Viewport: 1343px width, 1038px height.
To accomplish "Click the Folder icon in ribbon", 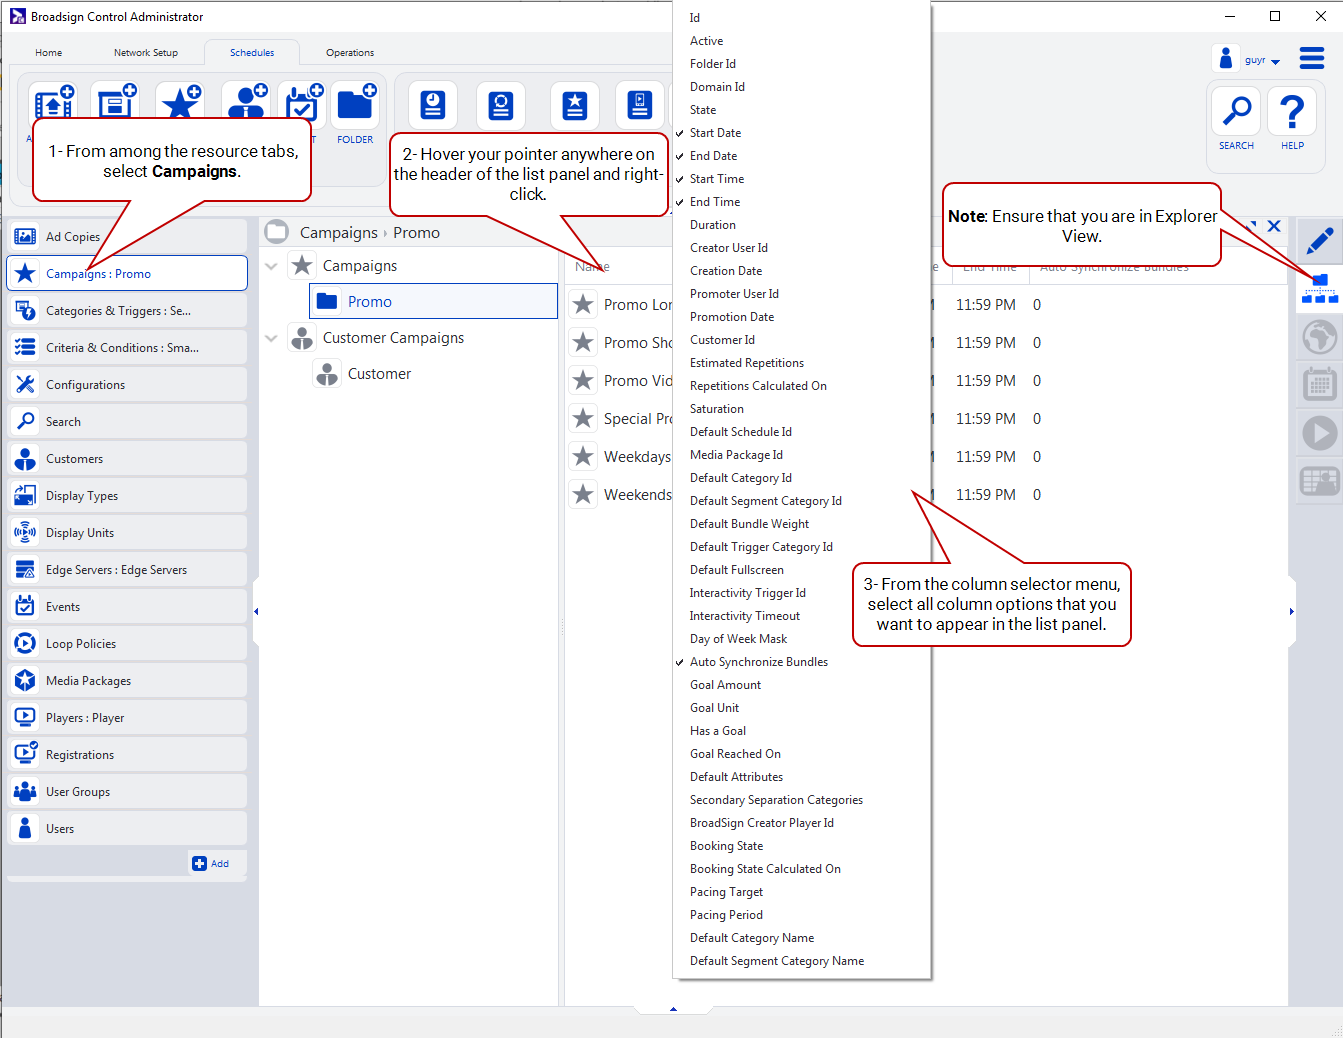I will [x=355, y=107].
